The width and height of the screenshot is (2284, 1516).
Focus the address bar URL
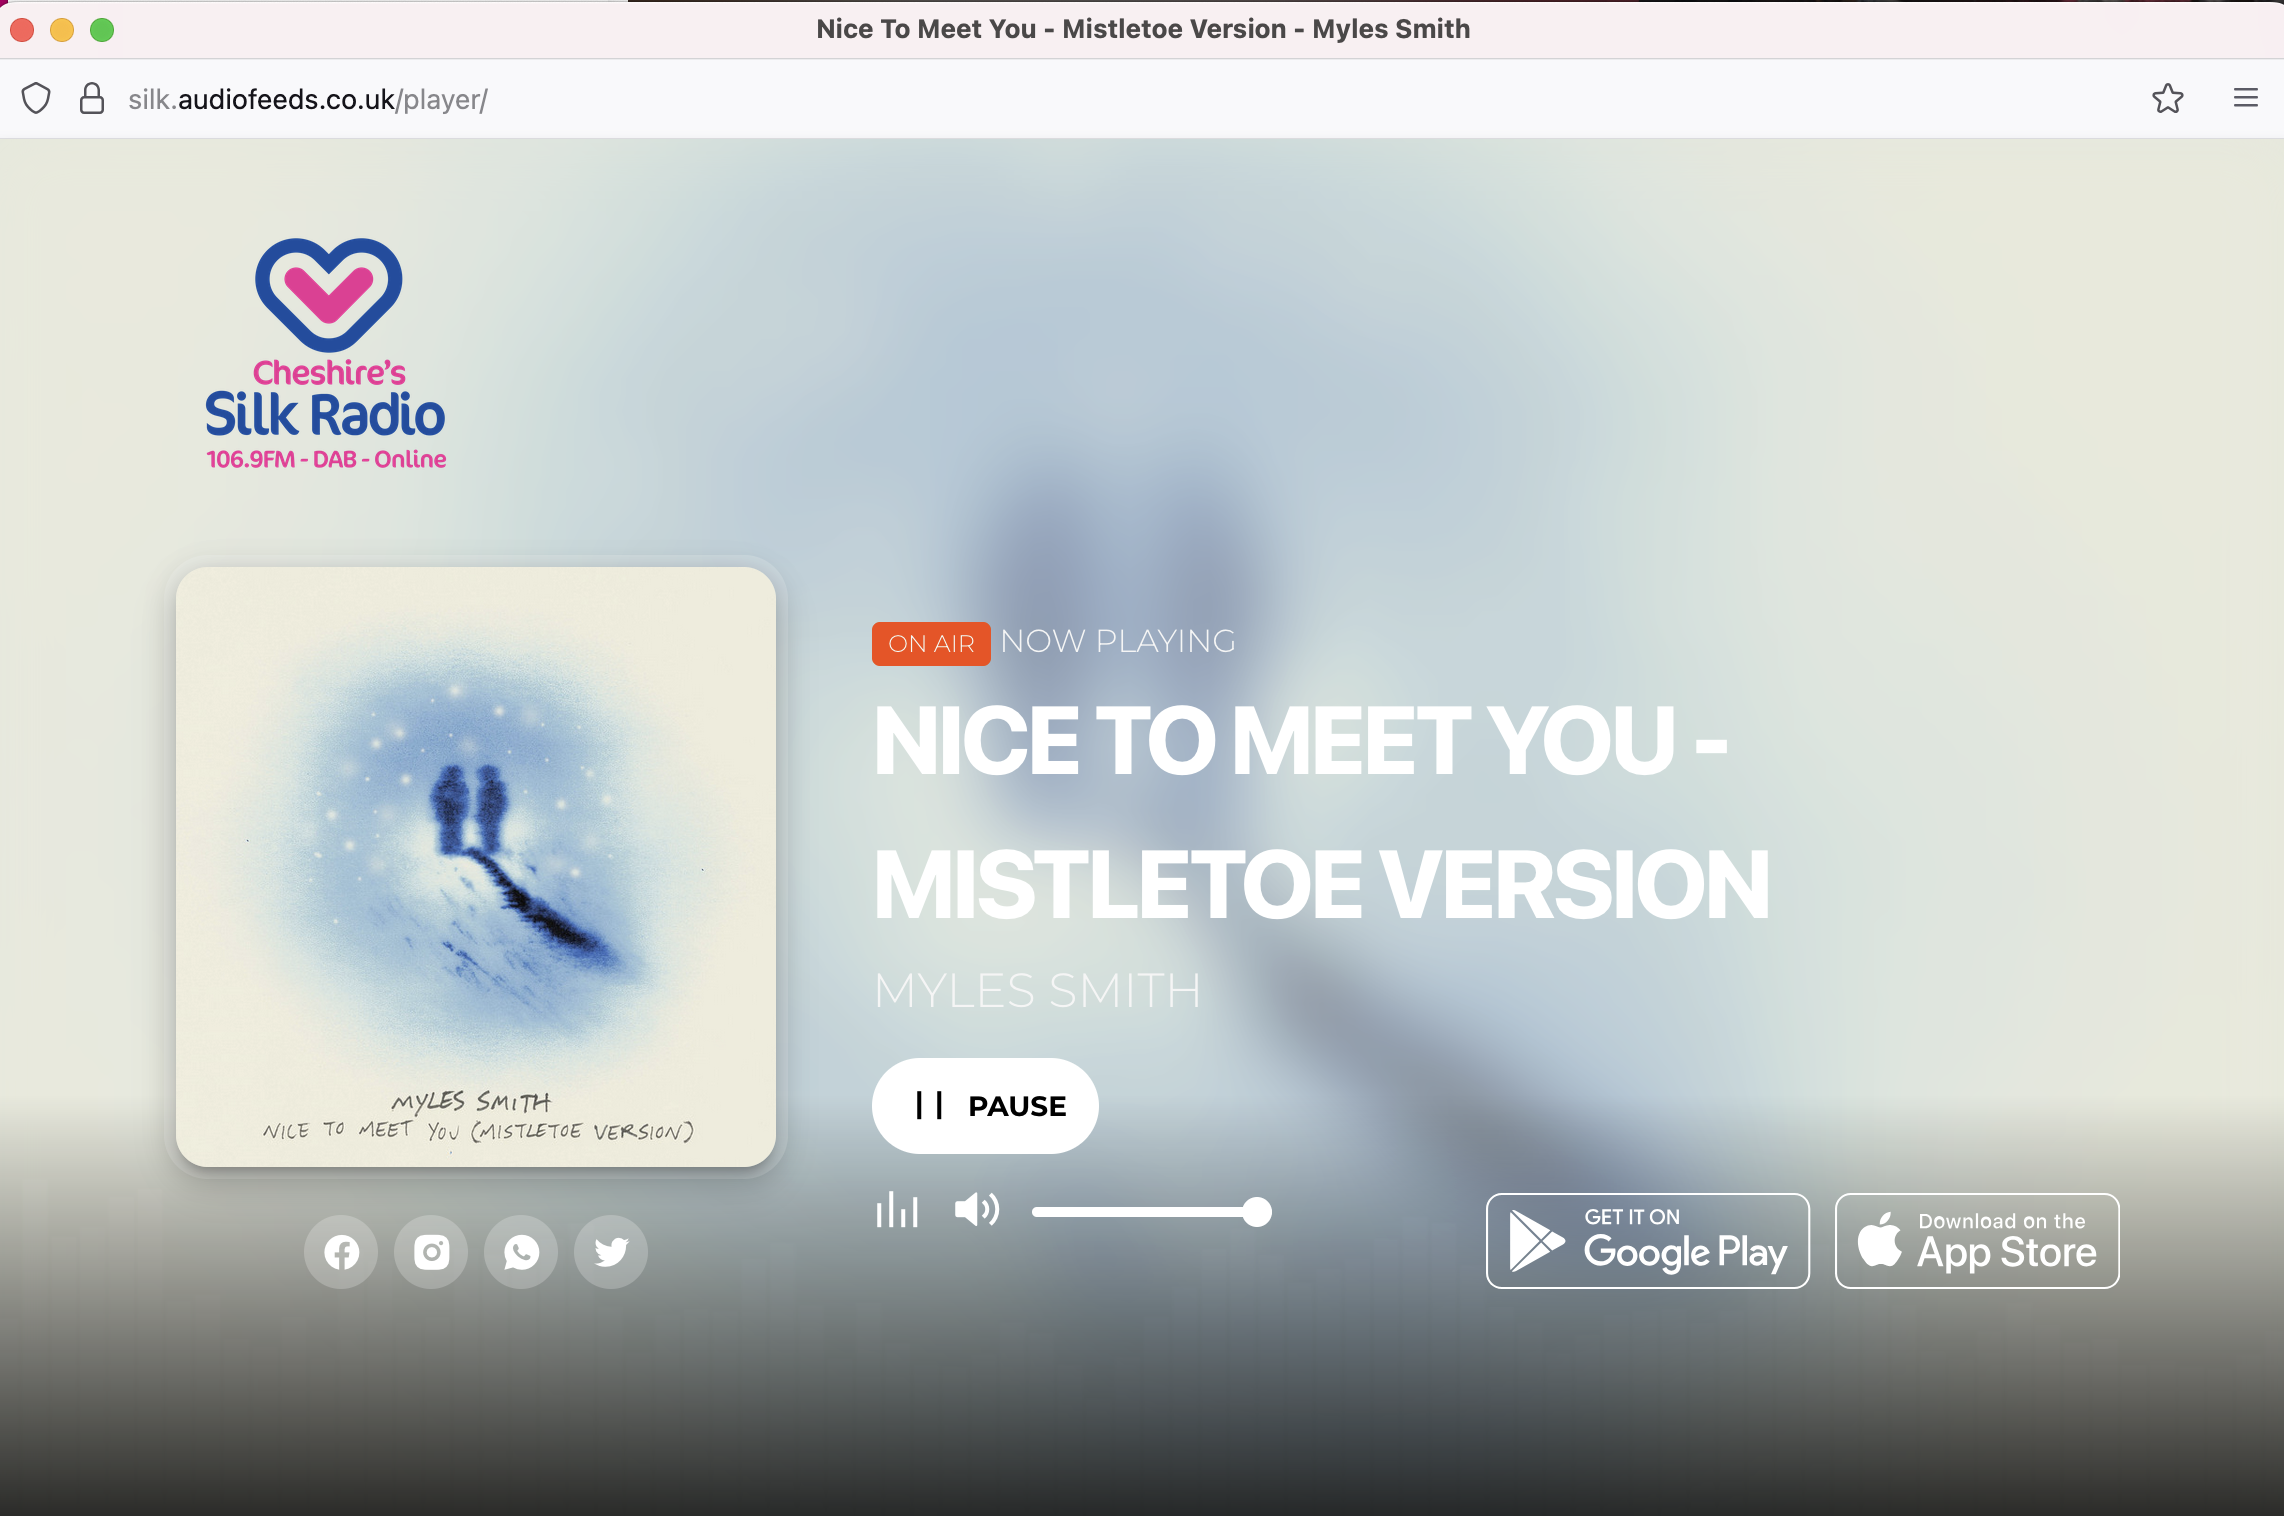308,99
